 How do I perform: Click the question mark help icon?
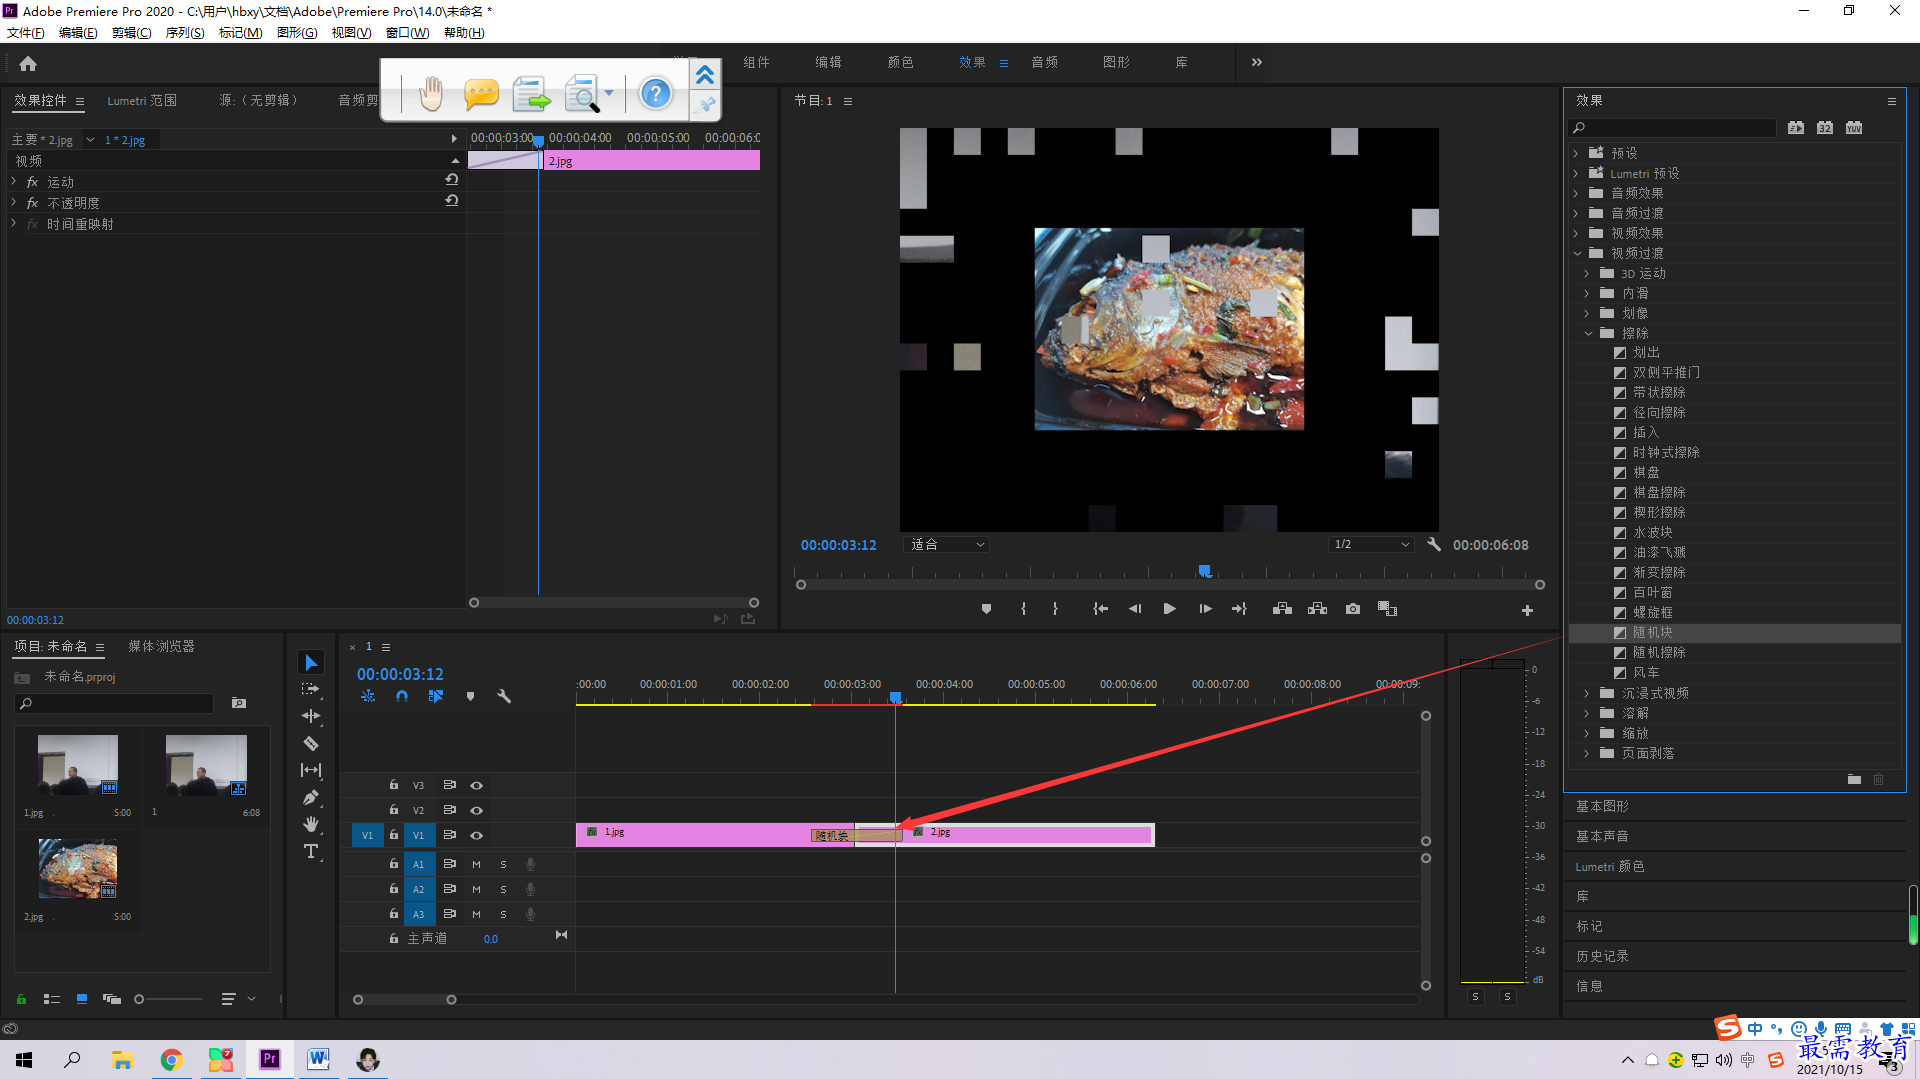(655, 94)
